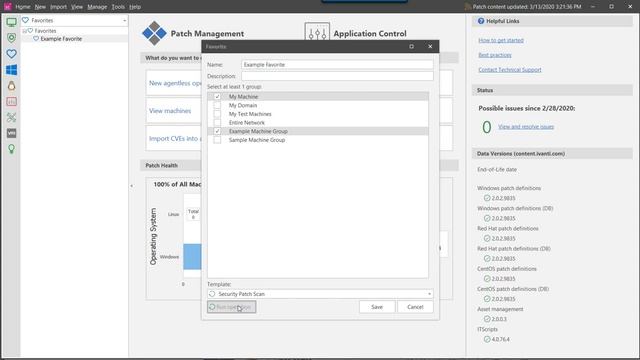Screen dimensions: 640x360
Task: Click the Cancel button in Favorite dialog
Action: click(415, 307)
